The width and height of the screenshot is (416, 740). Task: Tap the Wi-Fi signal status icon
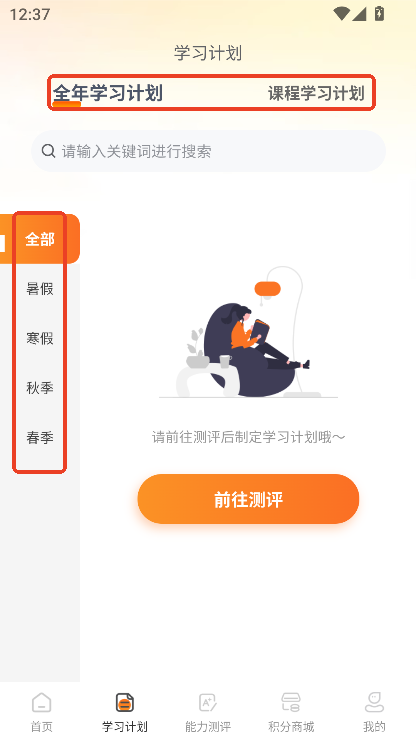(341, 14)
